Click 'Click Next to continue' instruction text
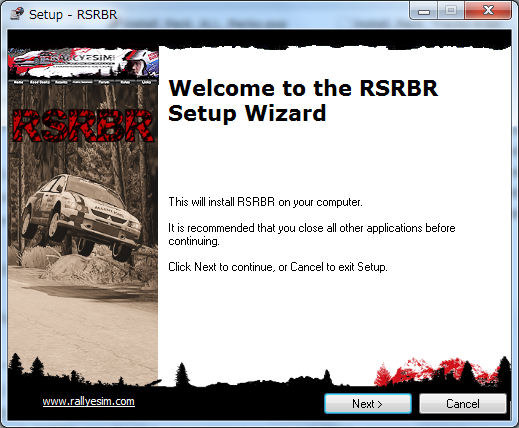The width and height of the screenshot is (519, 428). 278,267
